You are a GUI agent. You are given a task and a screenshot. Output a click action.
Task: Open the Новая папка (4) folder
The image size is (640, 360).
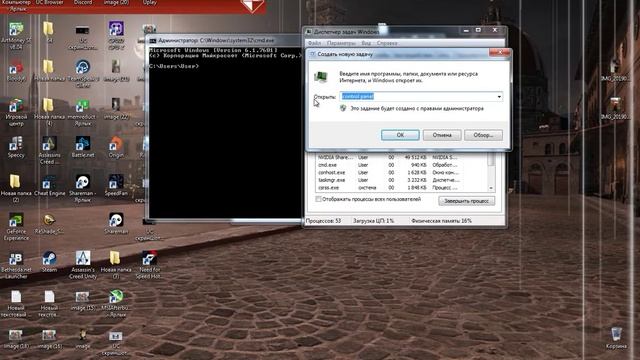49,111
